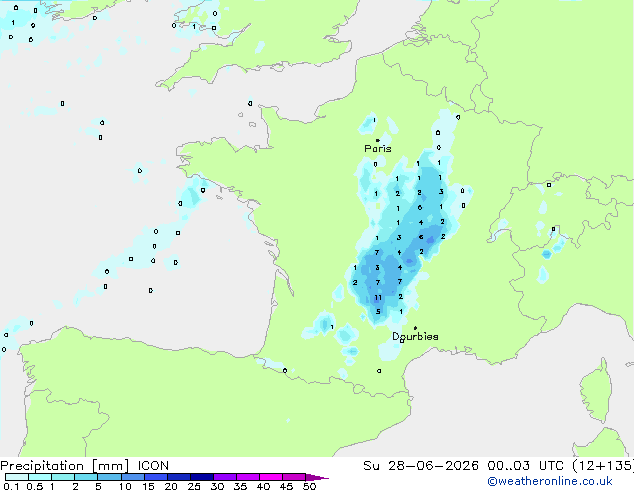Click the '(12+135)' forecast offset text
This screenshot has height=490, width=634.
pos(603,466)
